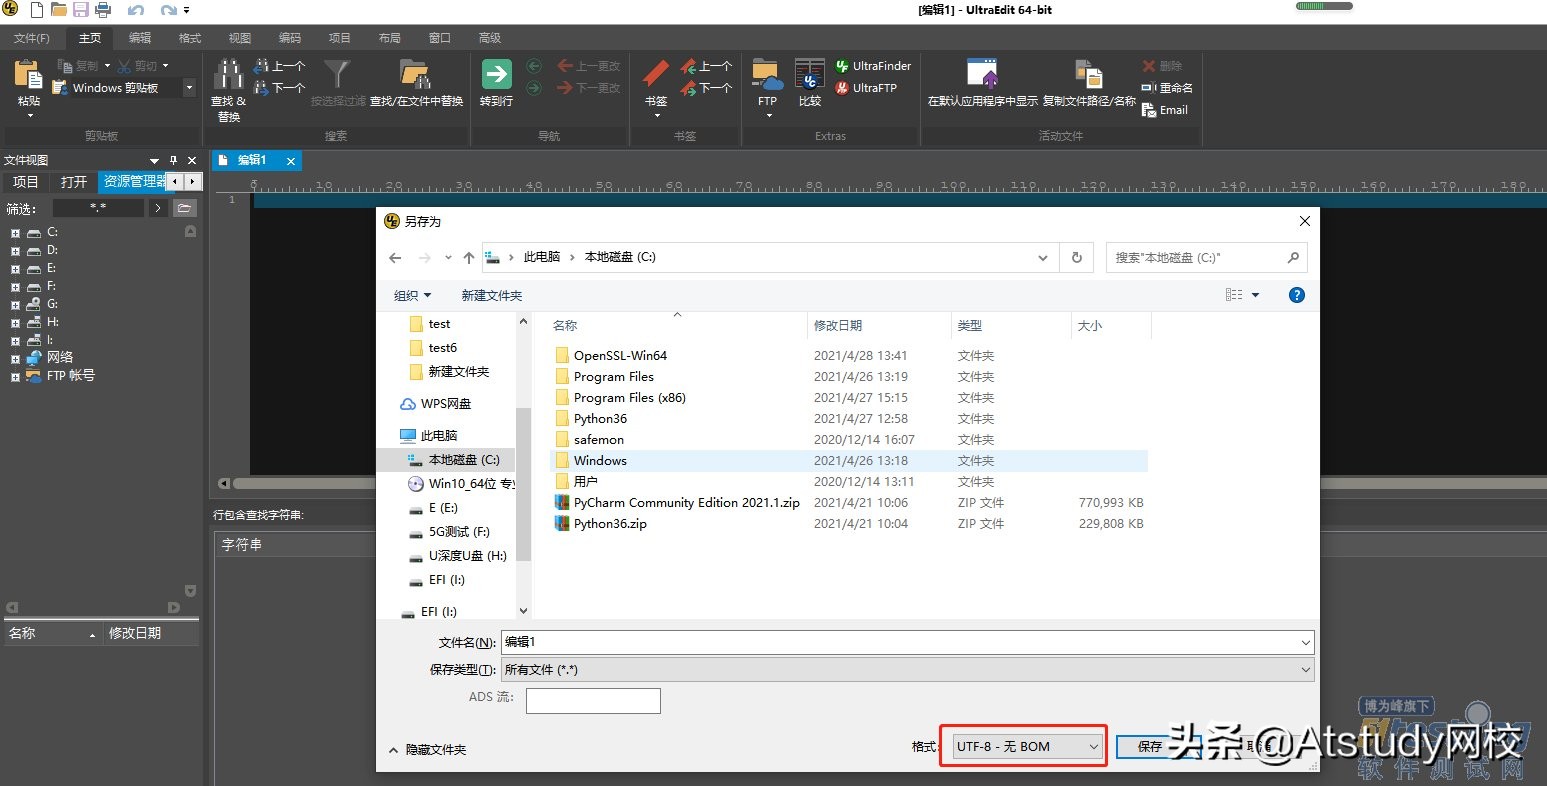Click the Compare (比较) icon
This screenshot has height=786, width=1547.
(x=809, y=76)
